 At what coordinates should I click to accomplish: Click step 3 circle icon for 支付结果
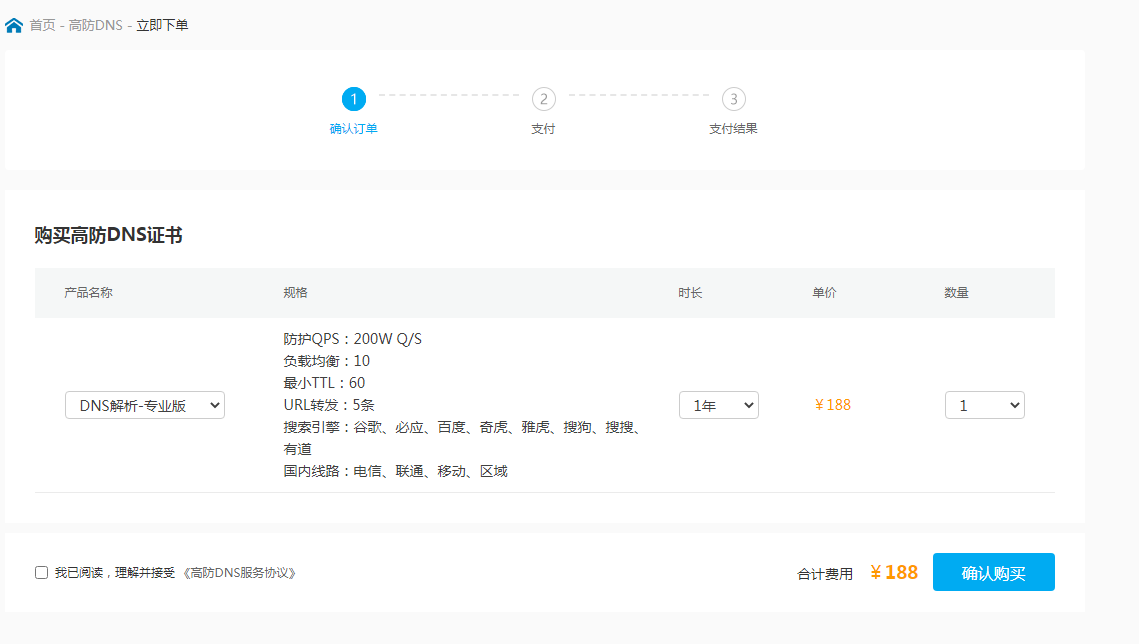[x=733, y=100]
